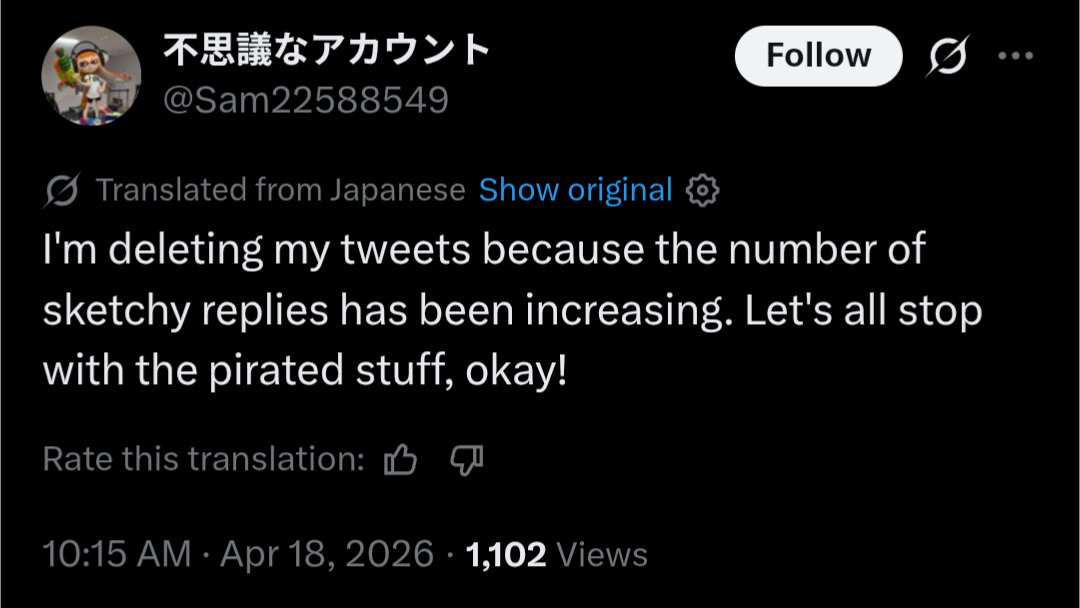Open profile via display name 不思議なアカウント
The width and height of the screenshot is (1080, 608).
tap(326, 50)
